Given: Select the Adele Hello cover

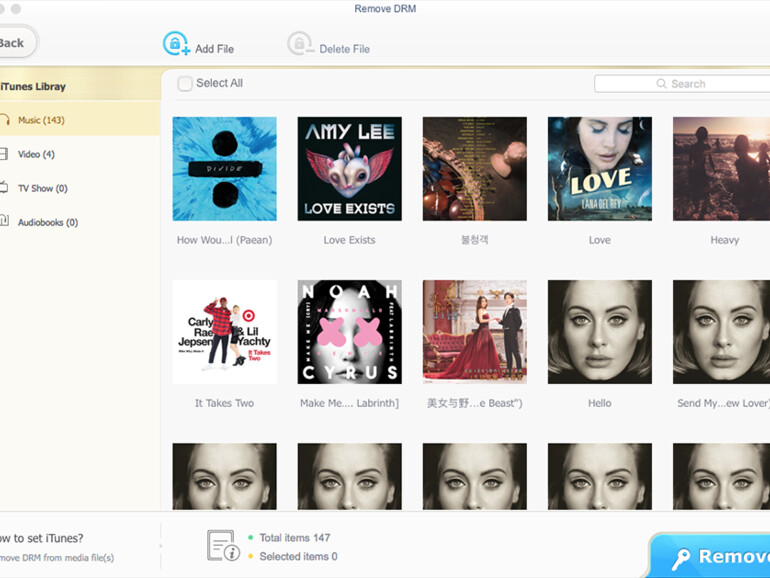Looking at the screenshot, I should click(600, 332).
